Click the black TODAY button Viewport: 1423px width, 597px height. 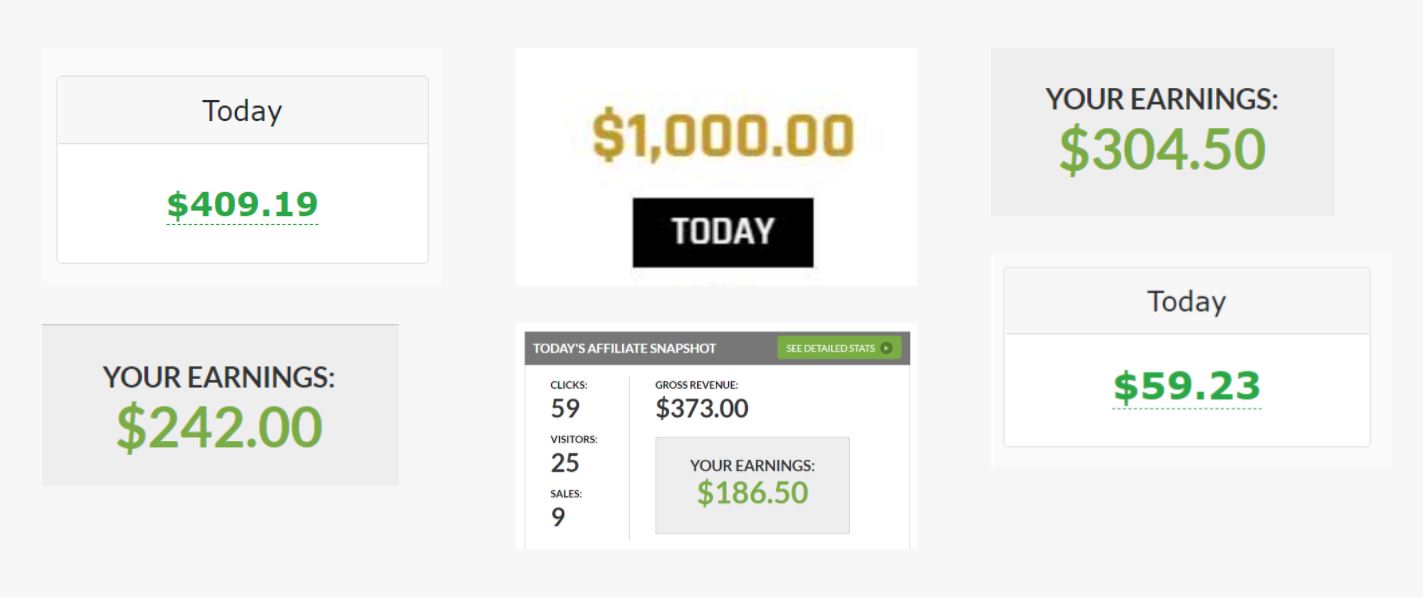[723, 232]
